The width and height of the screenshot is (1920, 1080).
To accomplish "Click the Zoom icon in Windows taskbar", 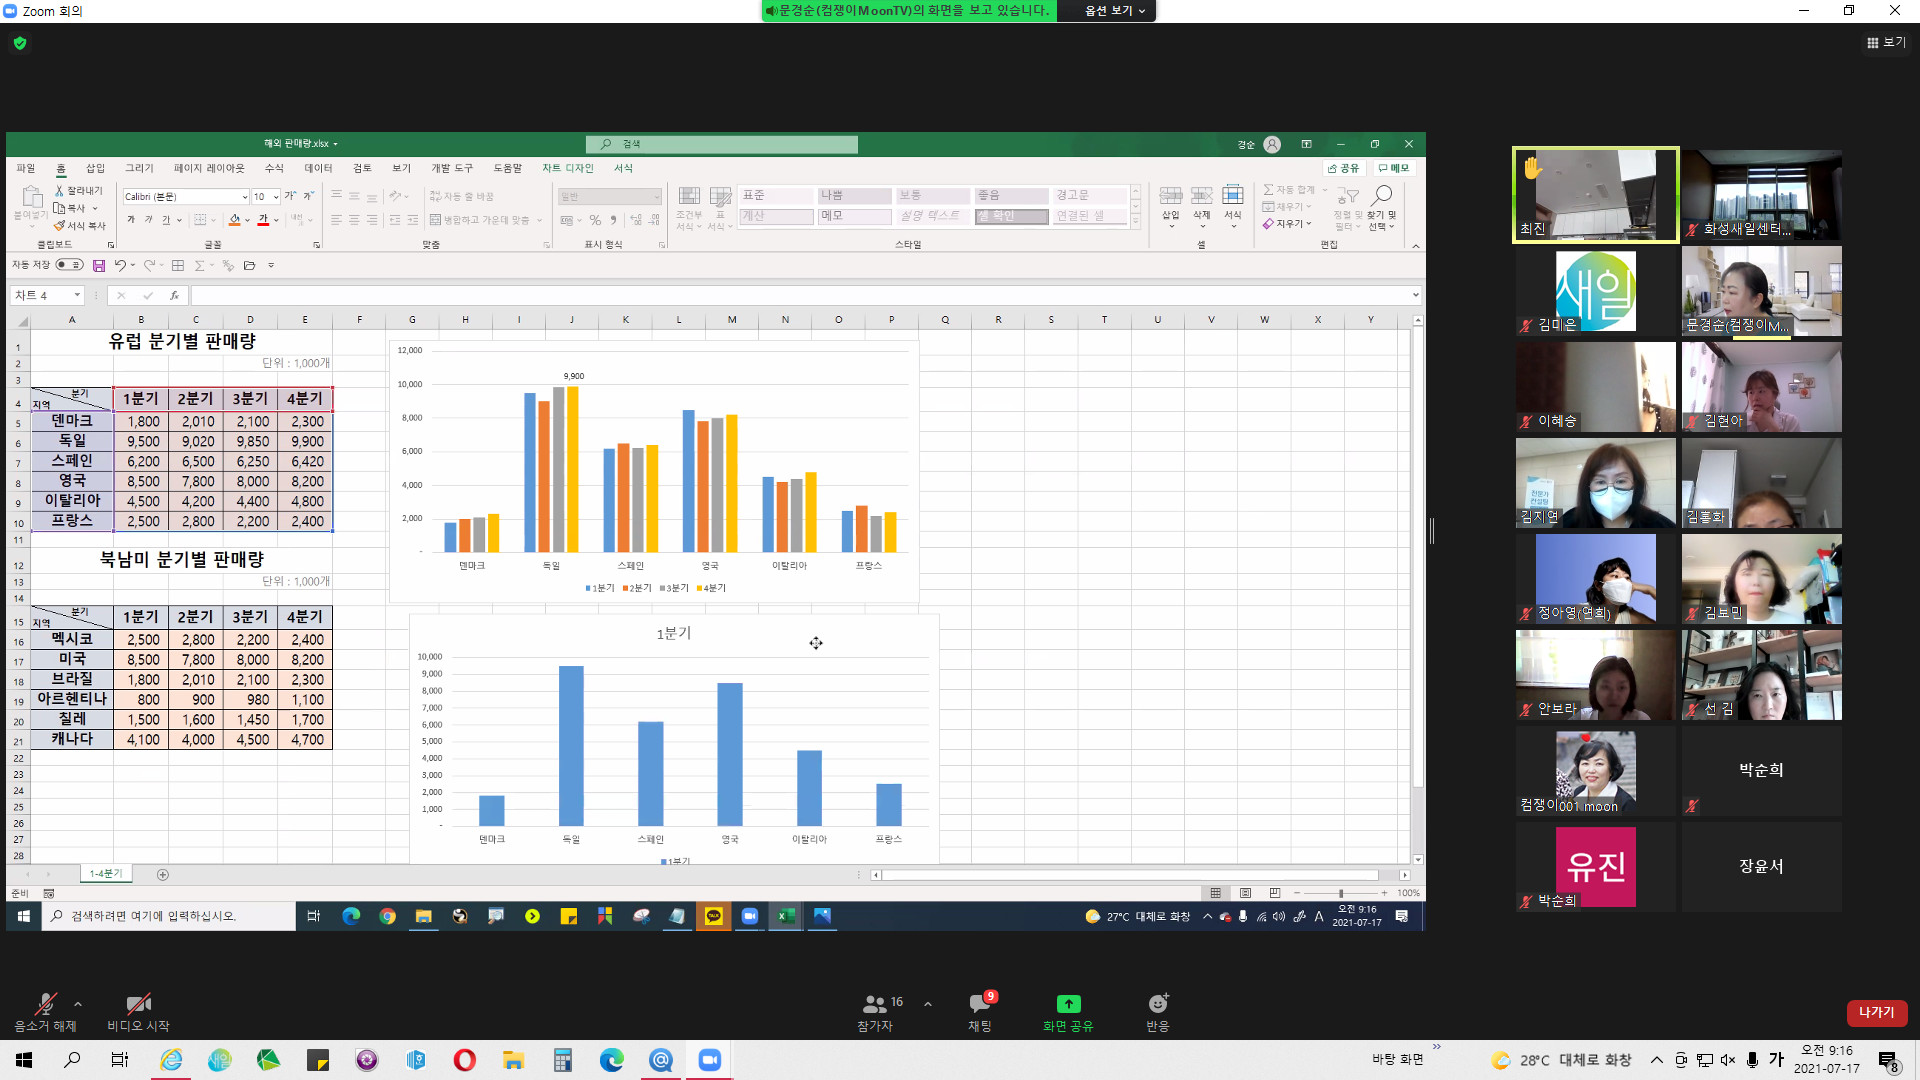I will 710,1060.
